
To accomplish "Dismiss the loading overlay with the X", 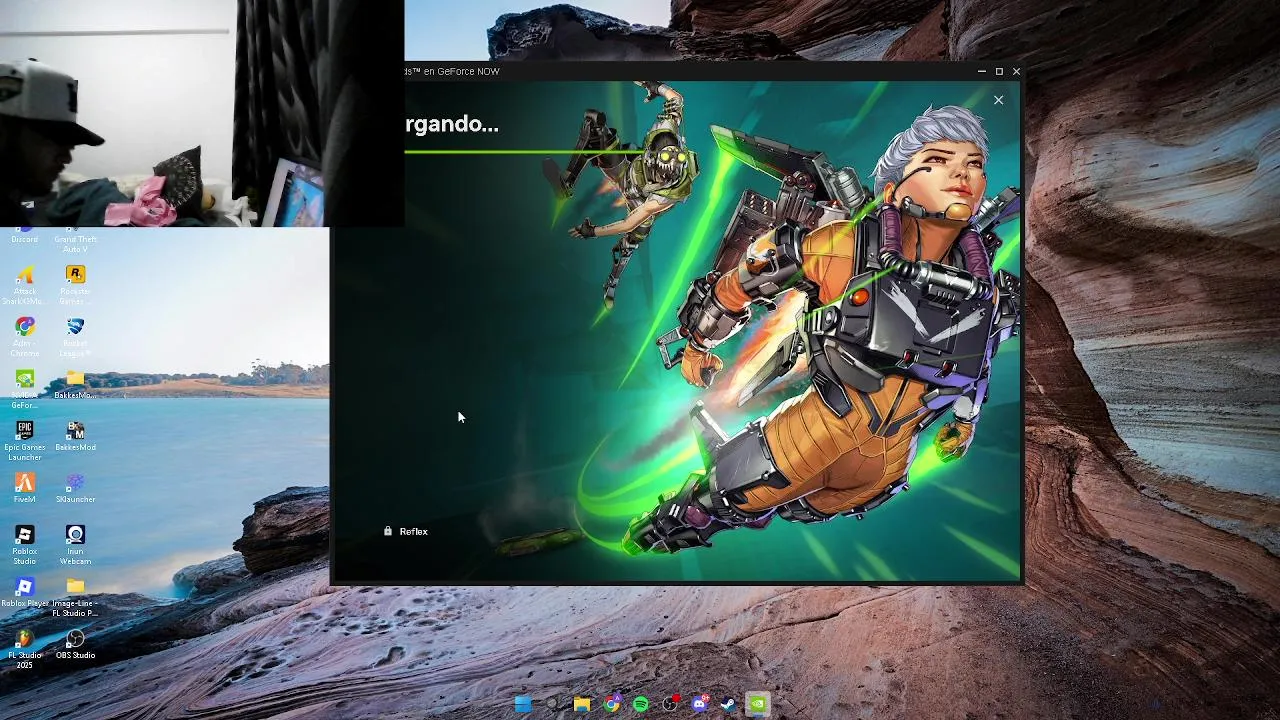I will (998, 100).
